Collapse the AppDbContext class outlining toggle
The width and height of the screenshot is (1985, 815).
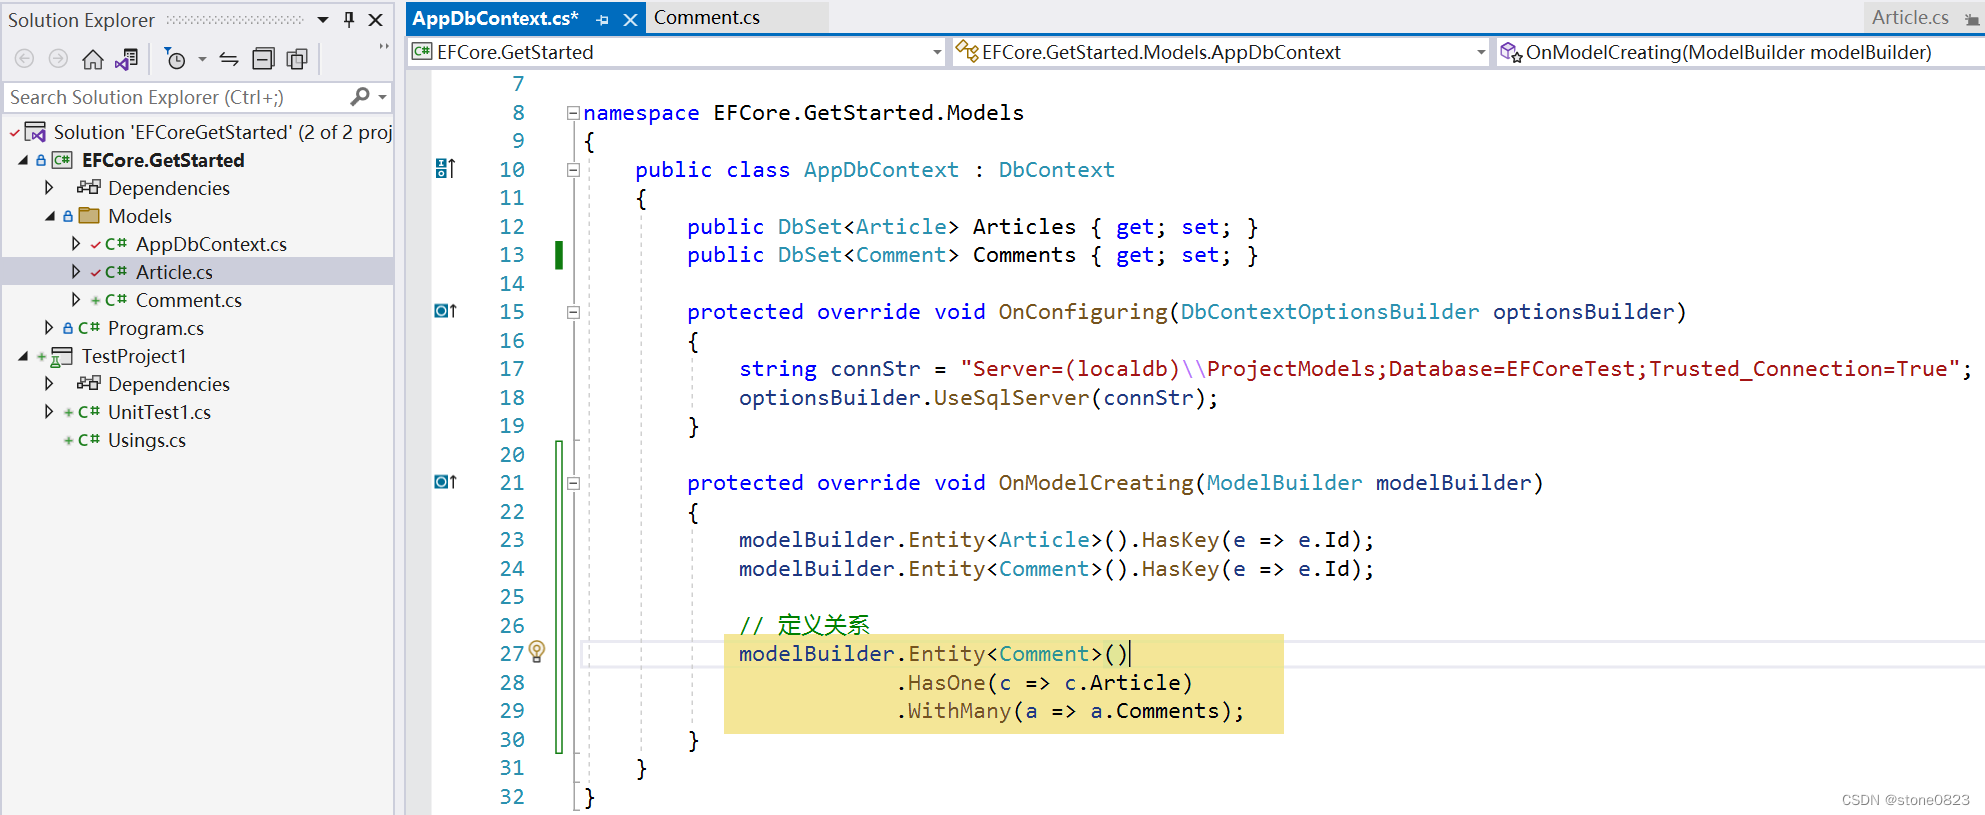tap(573, 170)
